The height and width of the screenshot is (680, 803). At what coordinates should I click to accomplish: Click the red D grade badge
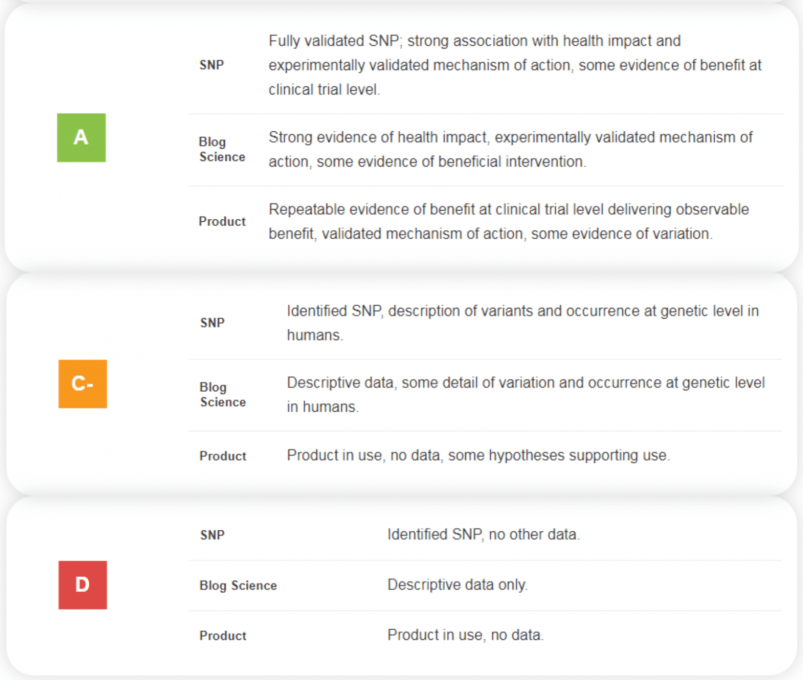point(82,585)
